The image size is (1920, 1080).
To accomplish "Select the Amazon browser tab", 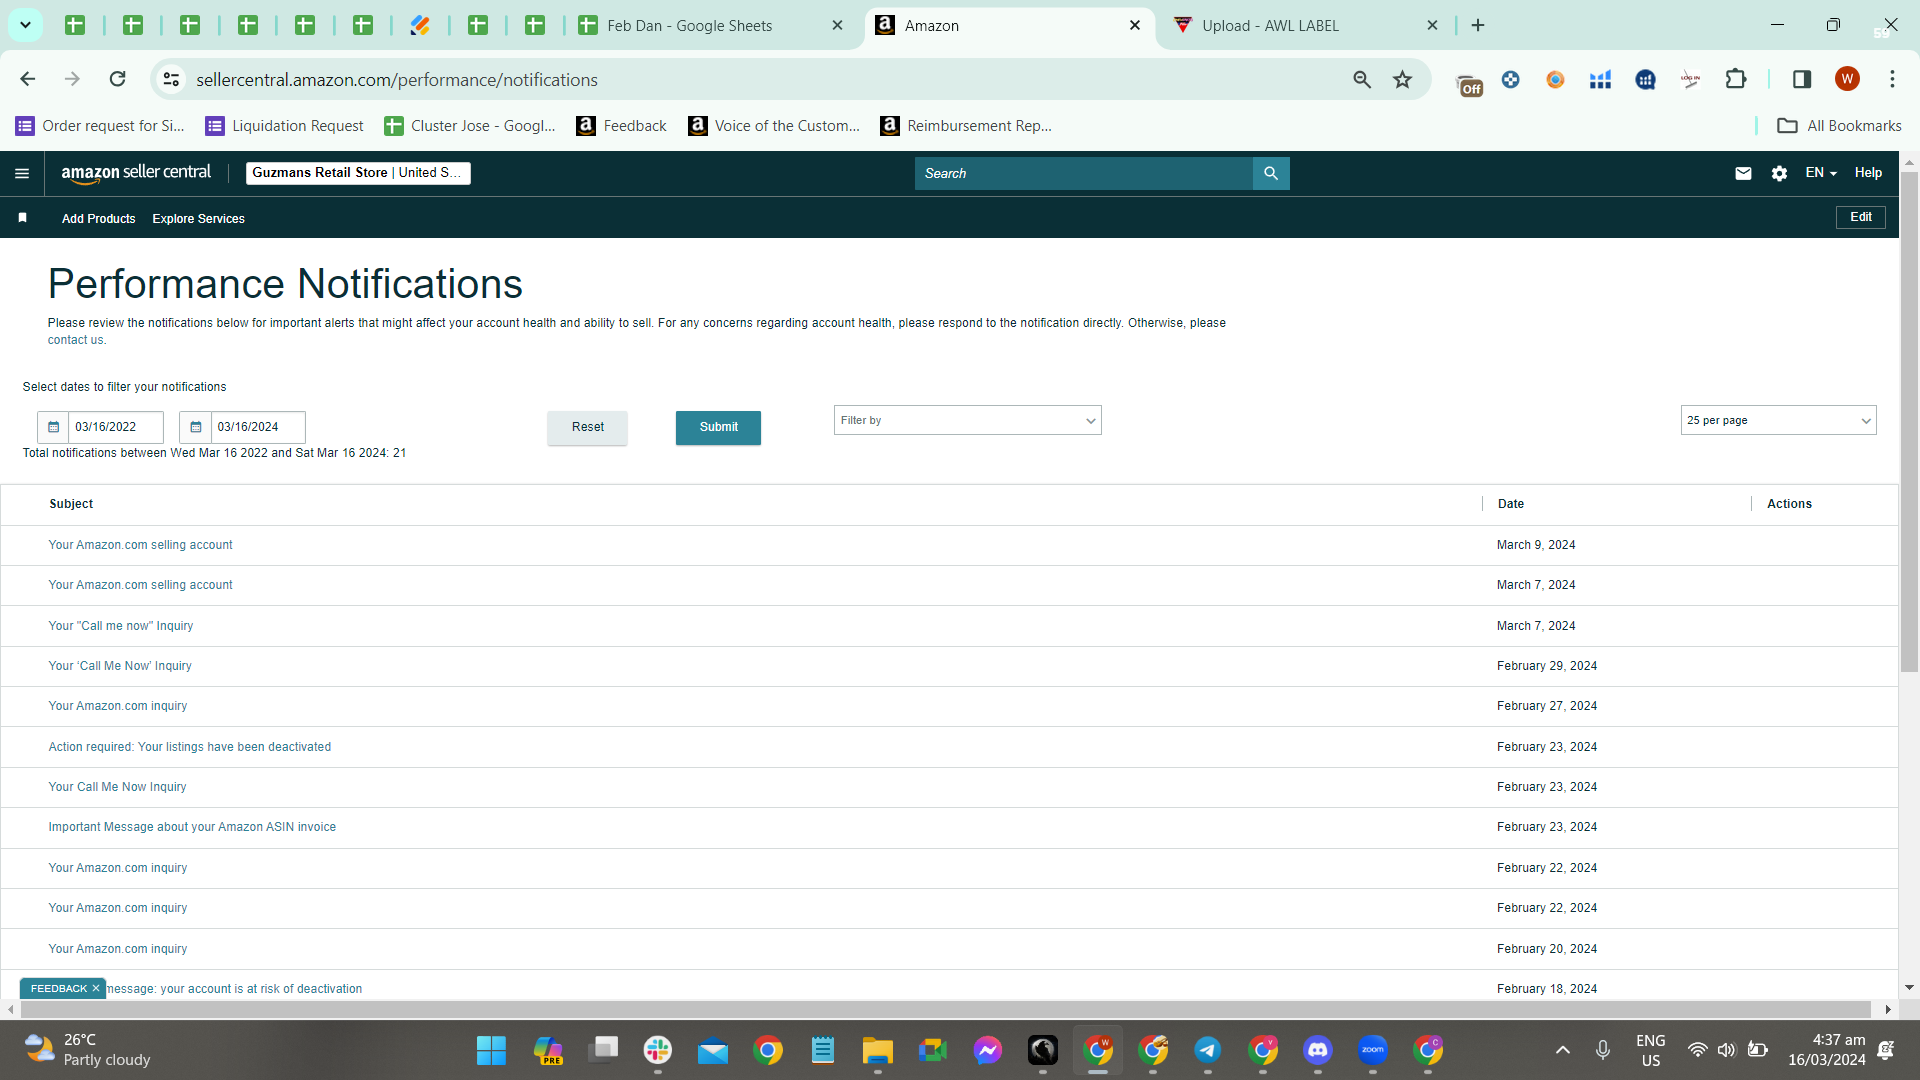I will 1009,25.
